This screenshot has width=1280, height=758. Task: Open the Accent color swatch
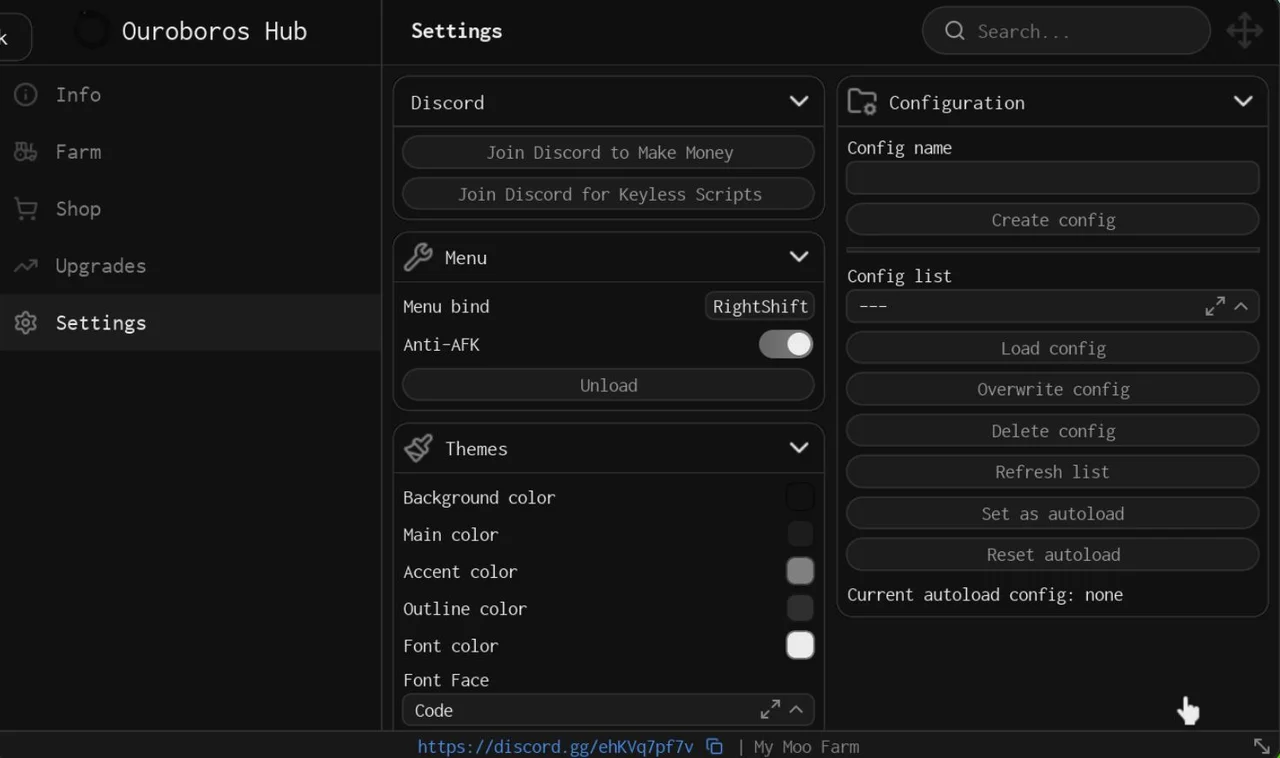pyautogui.click(x=800, y=571)
